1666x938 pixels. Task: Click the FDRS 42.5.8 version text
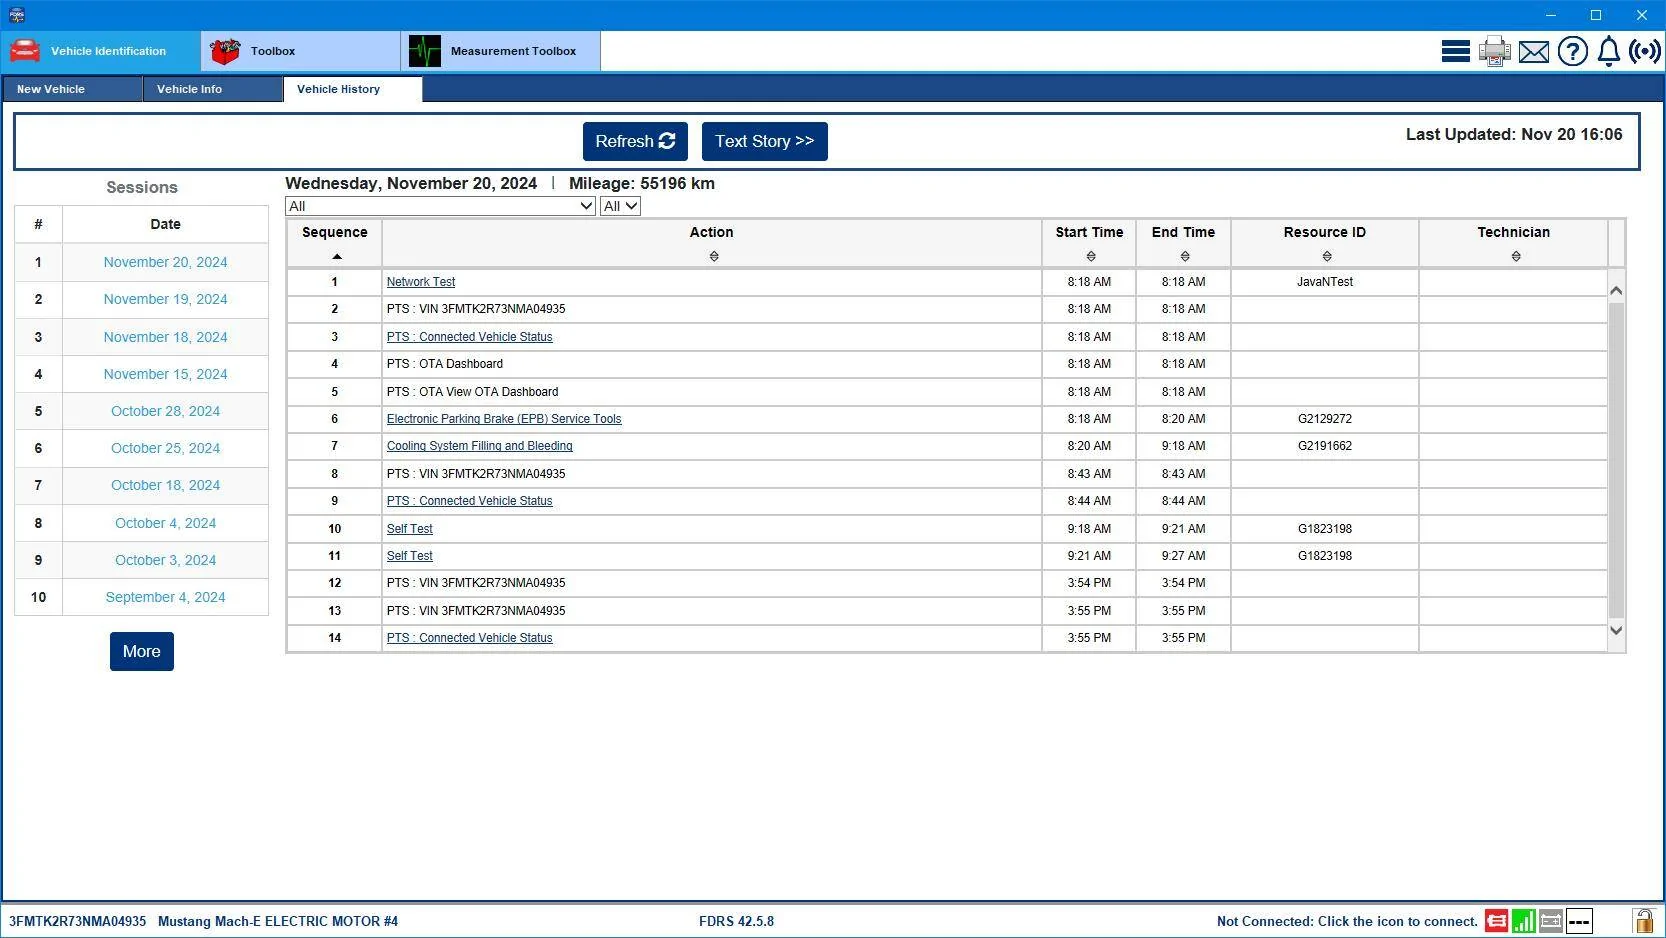[x=736, y=921]
